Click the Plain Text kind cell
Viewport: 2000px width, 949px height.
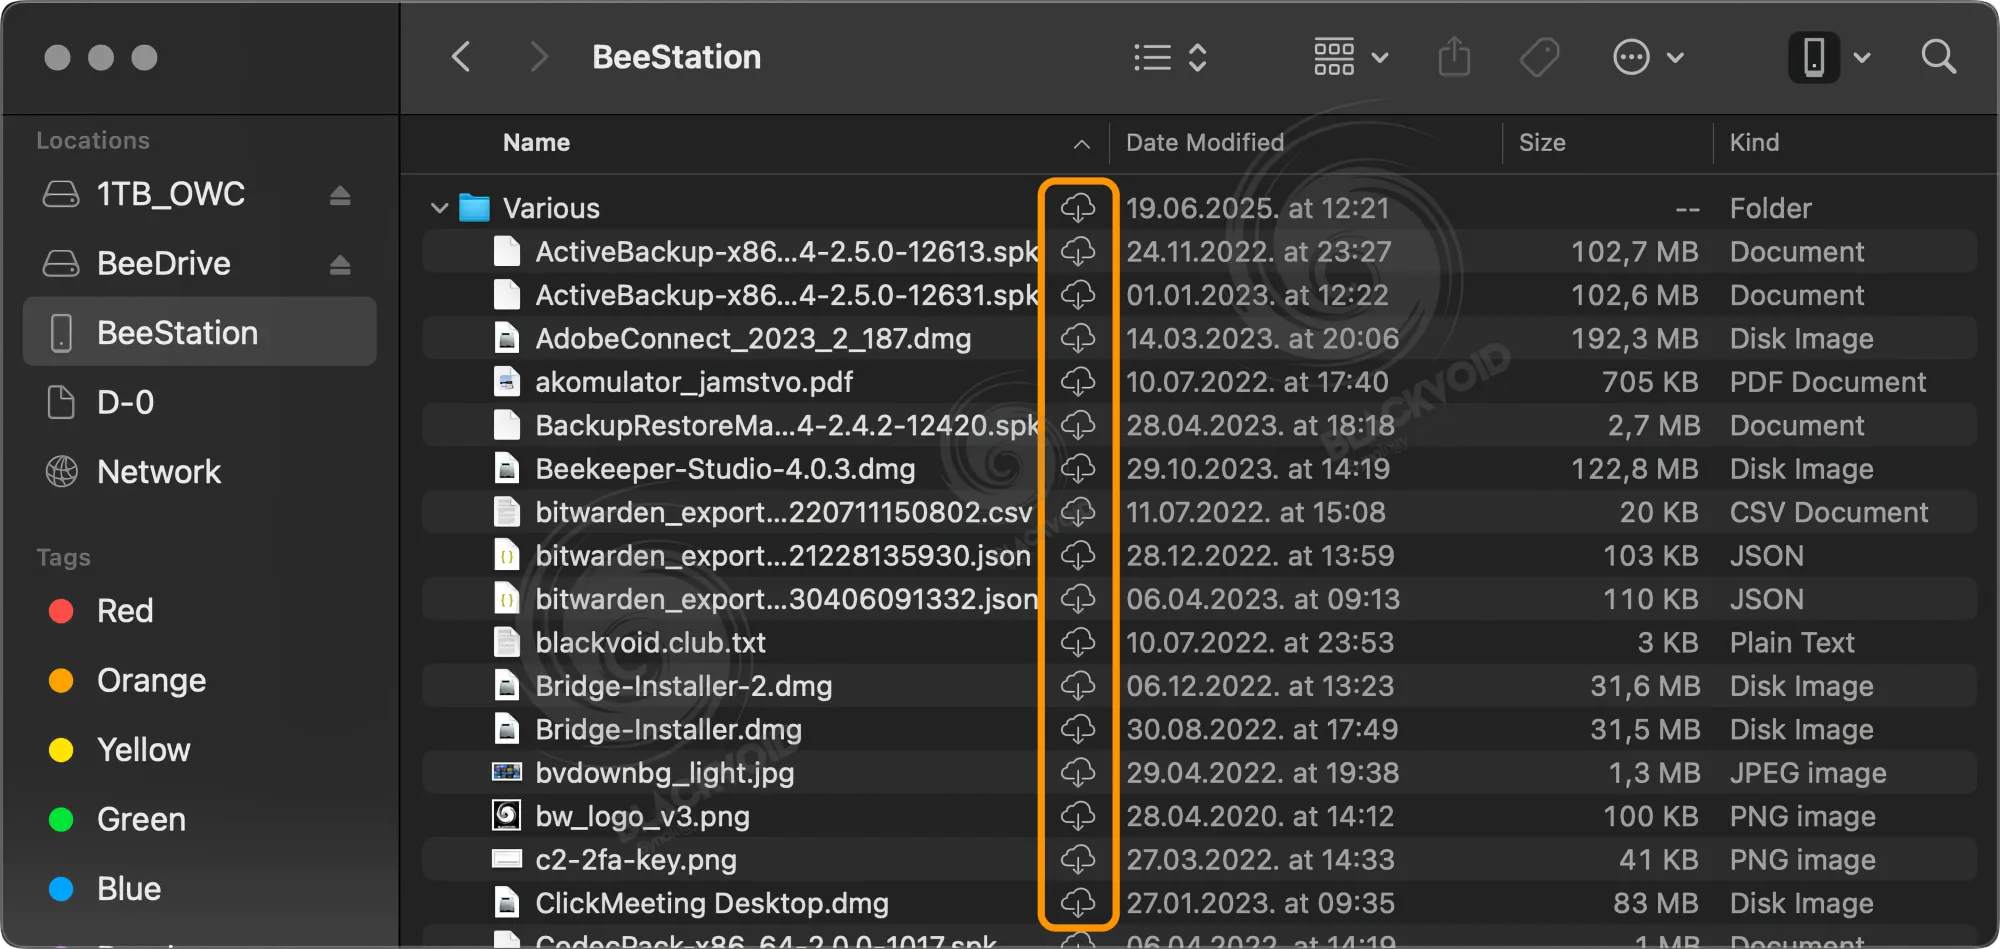click(1792, 642)
